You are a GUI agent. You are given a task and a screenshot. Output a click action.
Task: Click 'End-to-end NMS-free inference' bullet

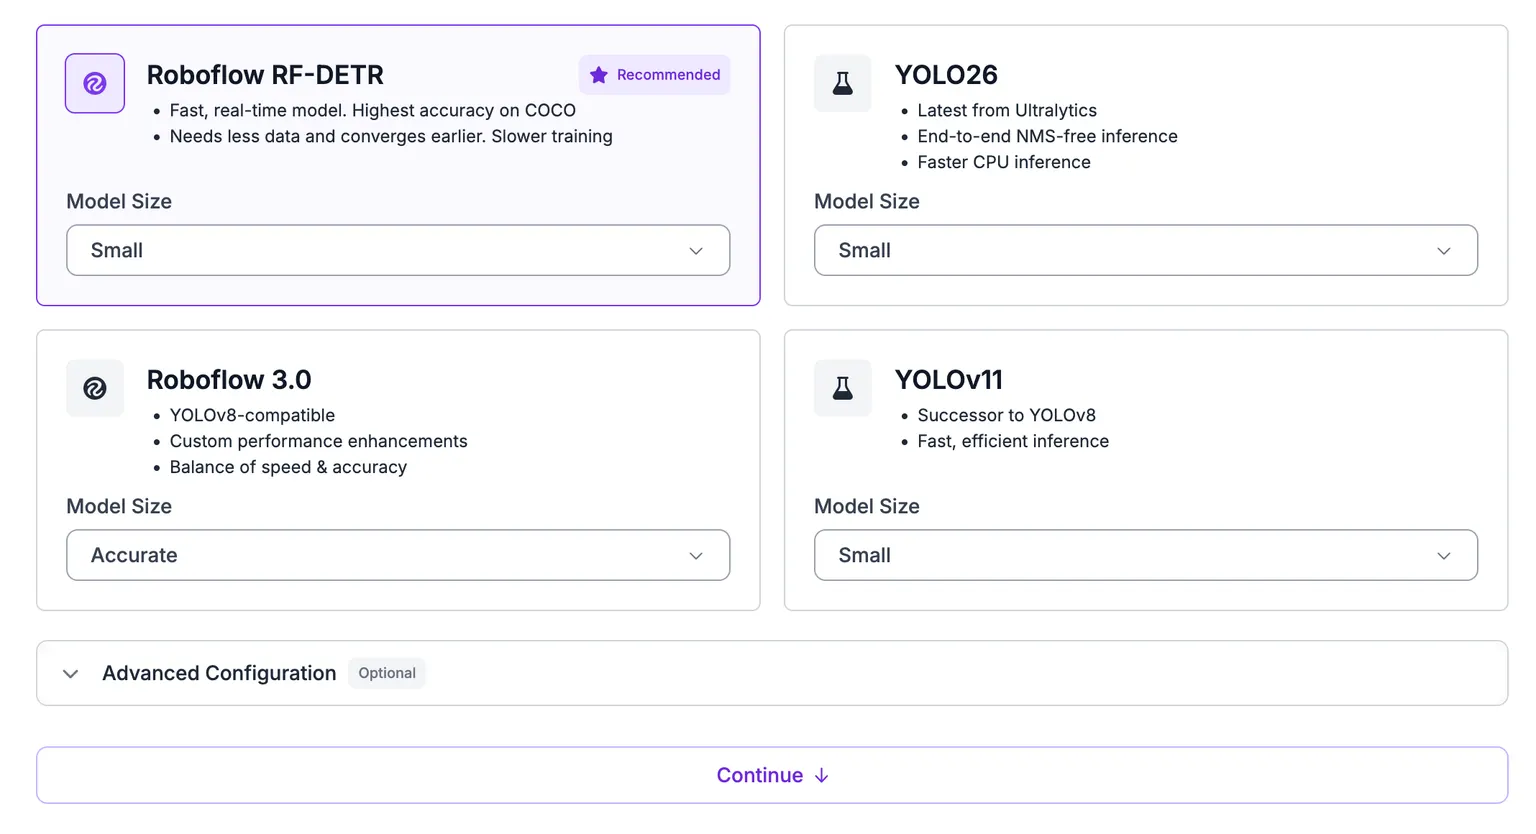tap(1047, 136)
